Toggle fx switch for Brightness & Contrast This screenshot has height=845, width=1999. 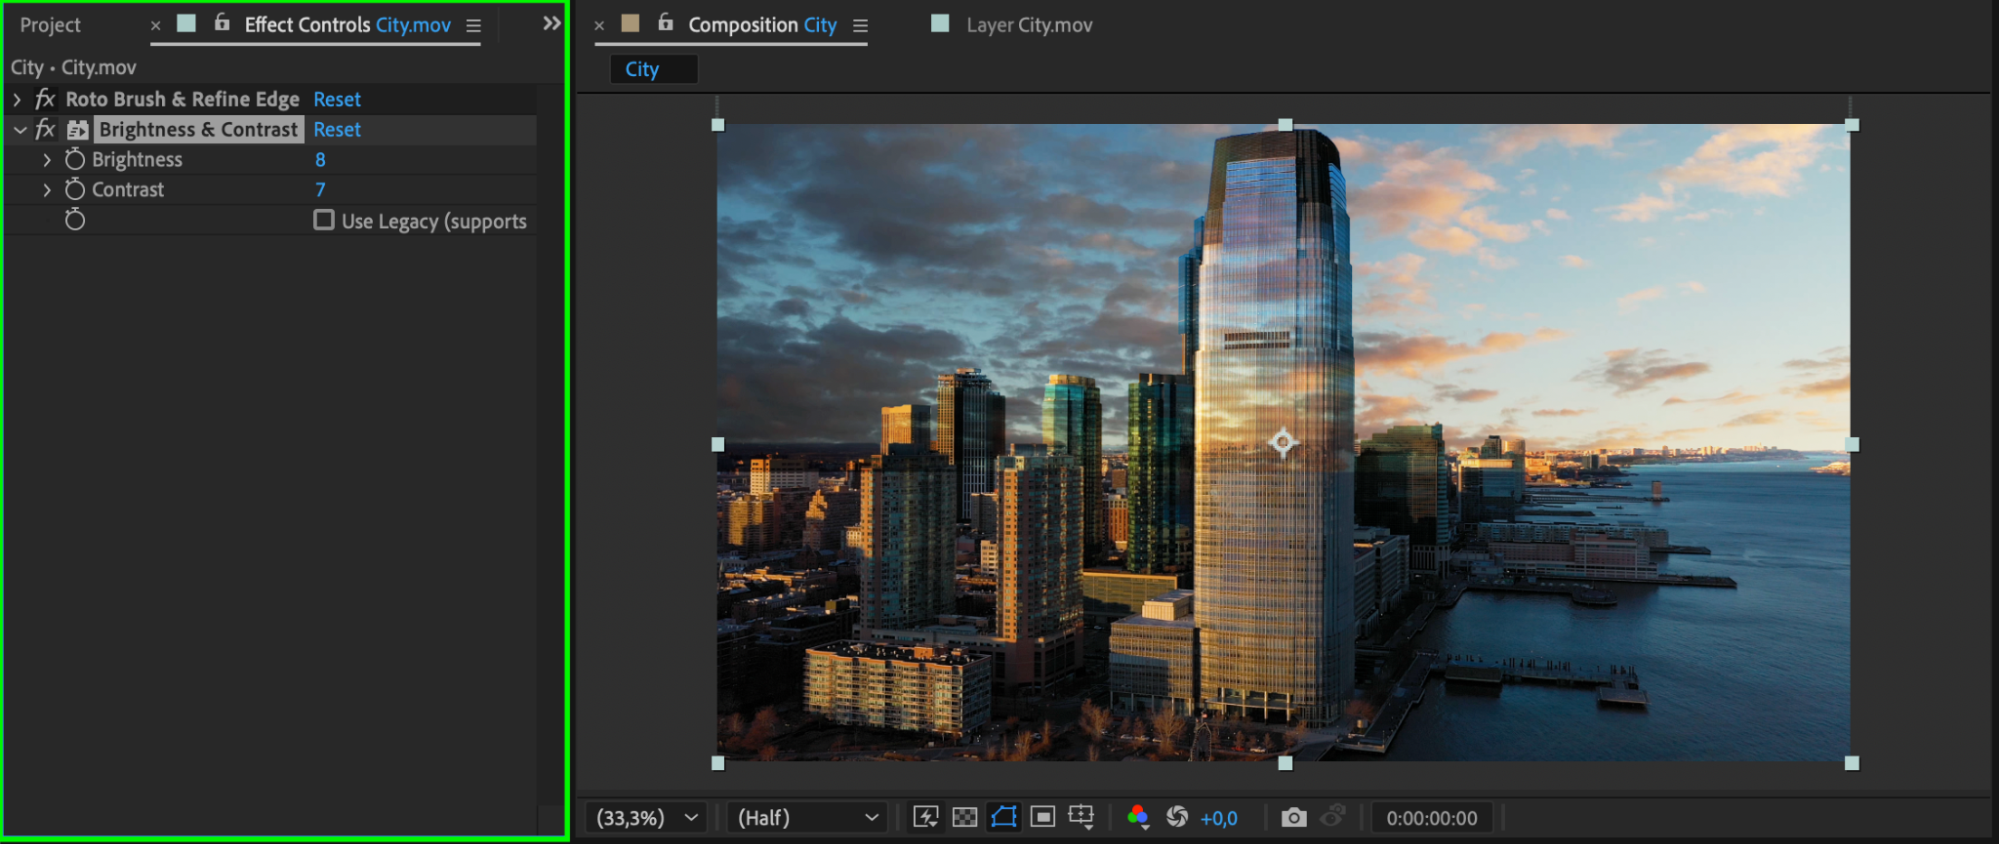coord(45,129)
